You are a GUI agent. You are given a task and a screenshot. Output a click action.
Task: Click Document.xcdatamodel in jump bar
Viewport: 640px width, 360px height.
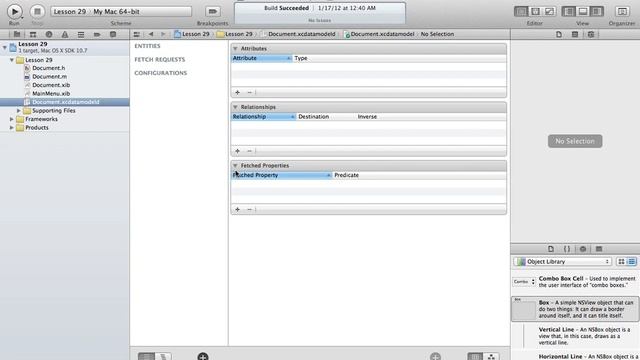(x=379, y=34)
